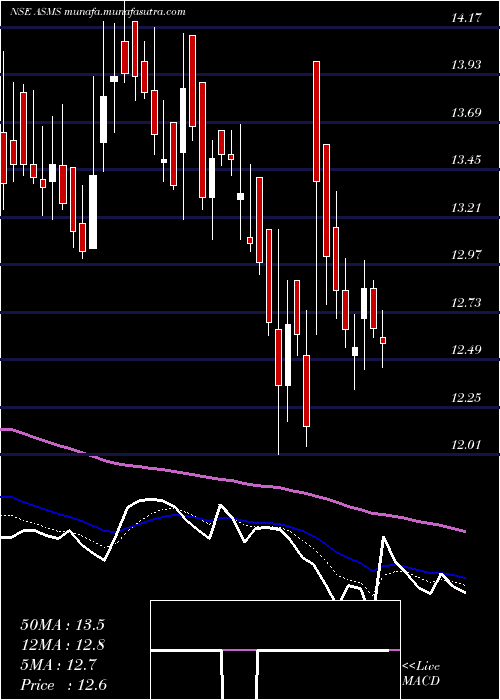Click the 13.21 price axis label
The width and height of the screenshot is (500, 700).
467,208
